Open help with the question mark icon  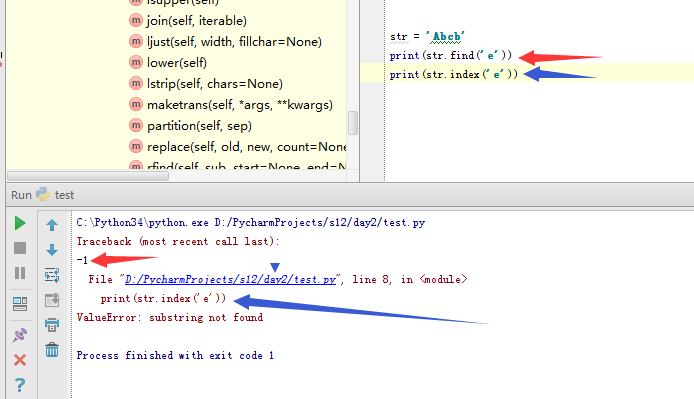coord(20,385)
